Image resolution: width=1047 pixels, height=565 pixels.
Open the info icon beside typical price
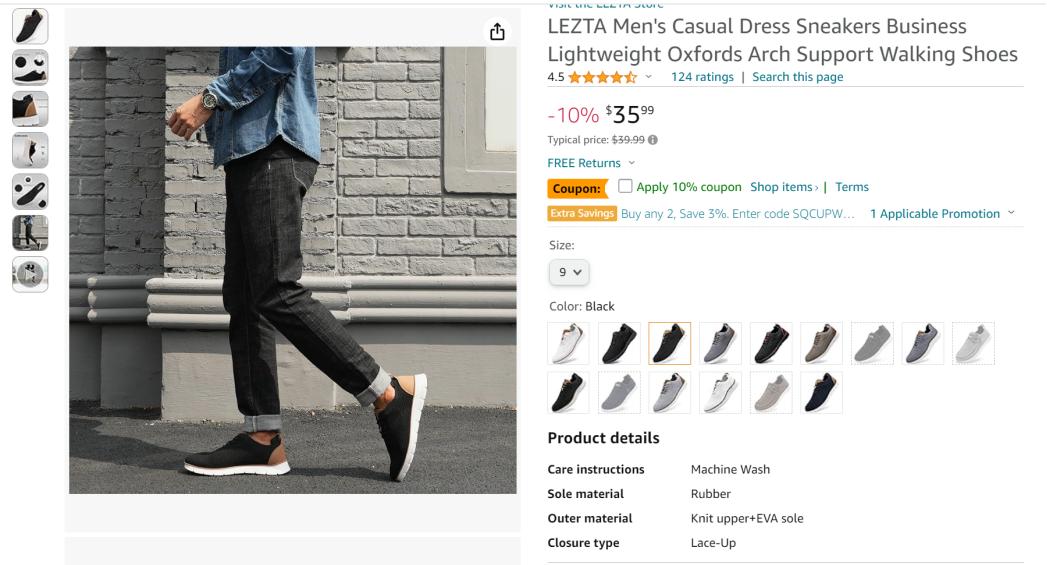(652, 140)
